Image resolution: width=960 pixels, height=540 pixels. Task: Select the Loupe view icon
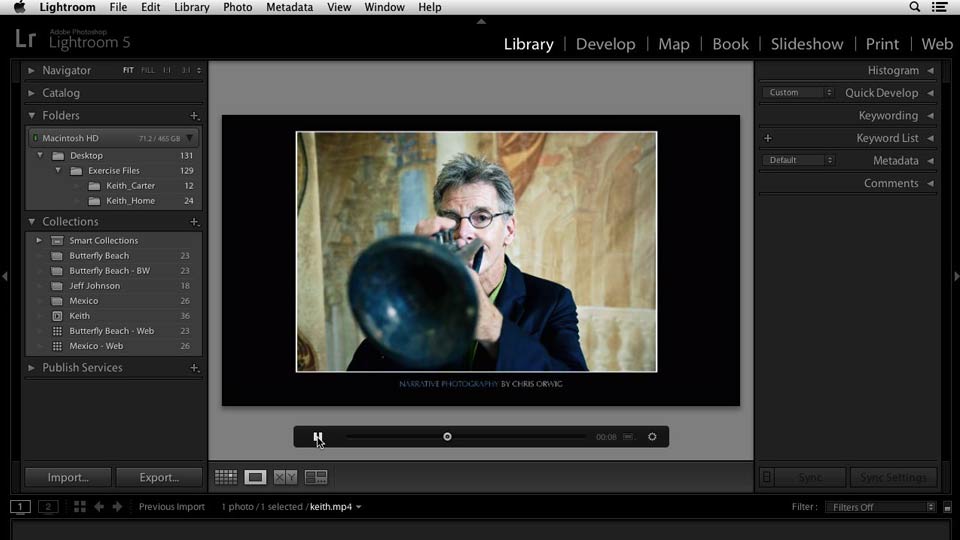pyautogui.click(x=255, y=477)
